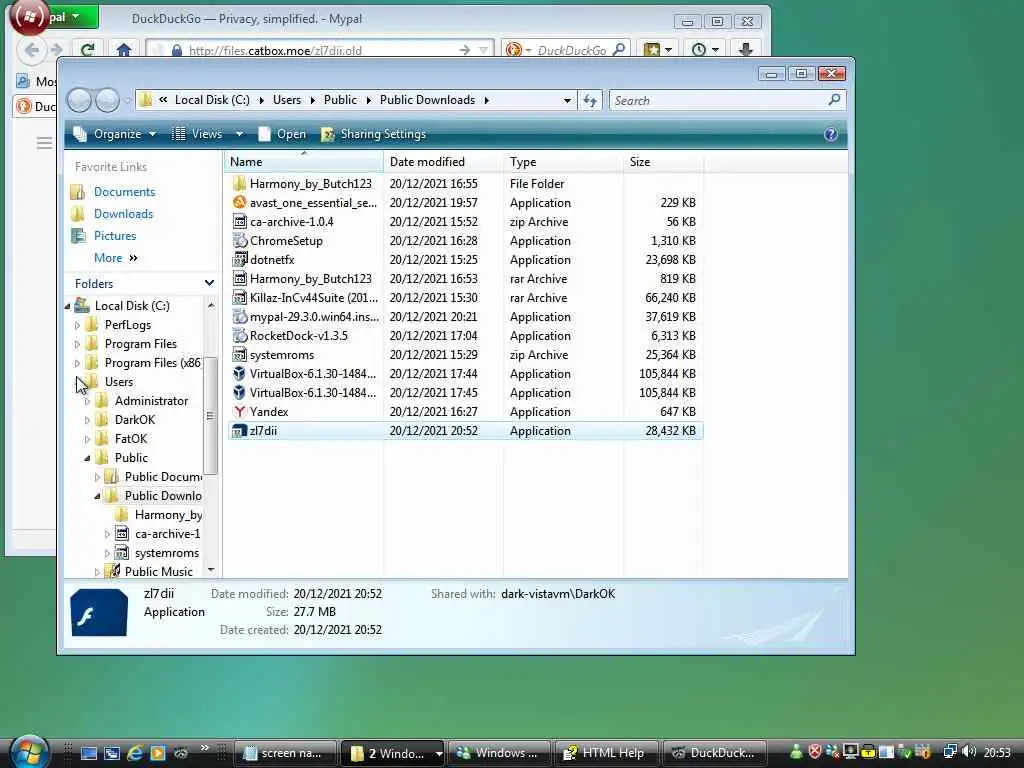Click the Mypal URL address field

pos(320,50)
